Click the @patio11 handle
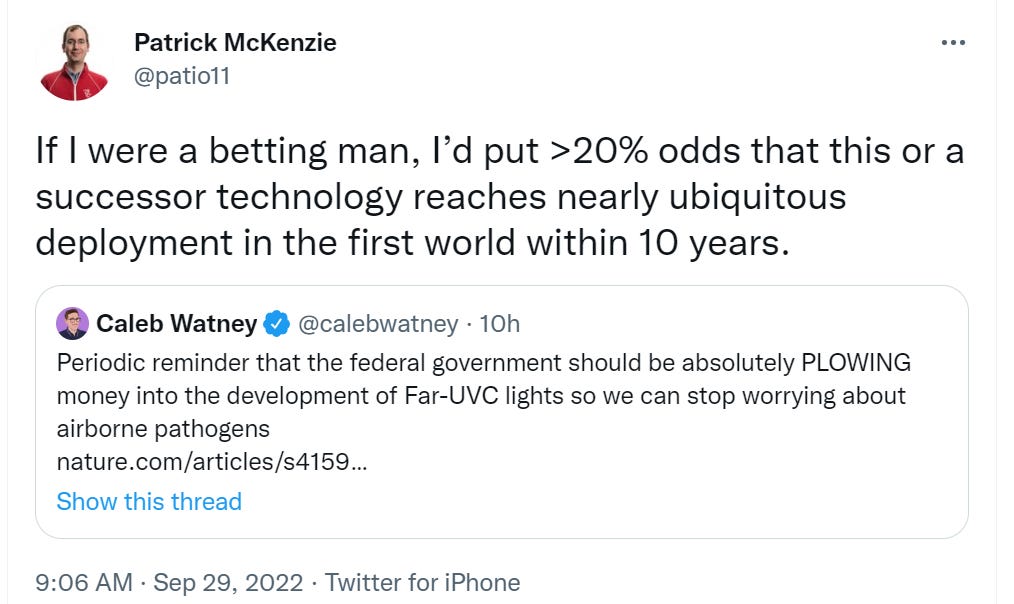 click(181, 75)
